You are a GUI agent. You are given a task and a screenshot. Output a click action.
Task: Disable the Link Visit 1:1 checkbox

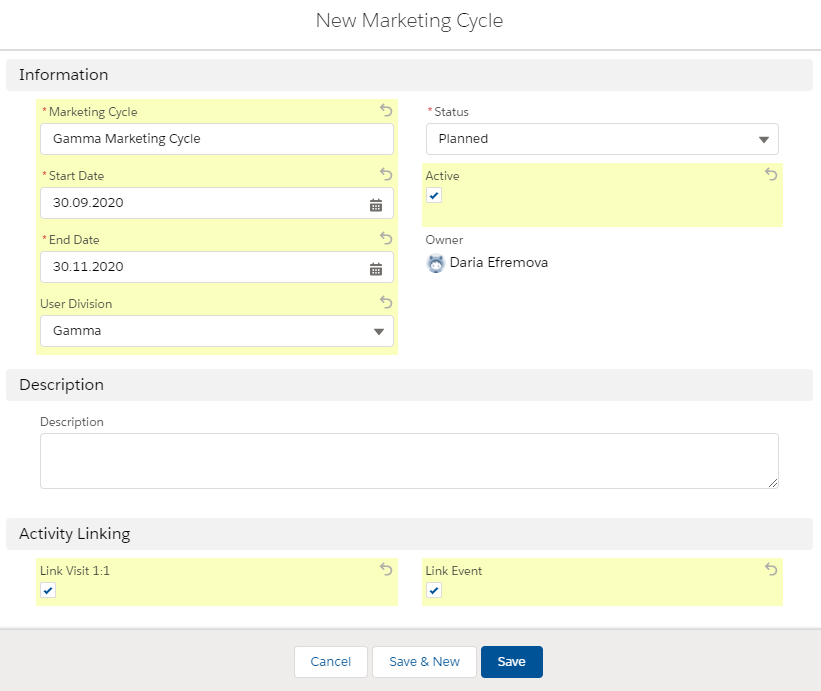point(47,590)
